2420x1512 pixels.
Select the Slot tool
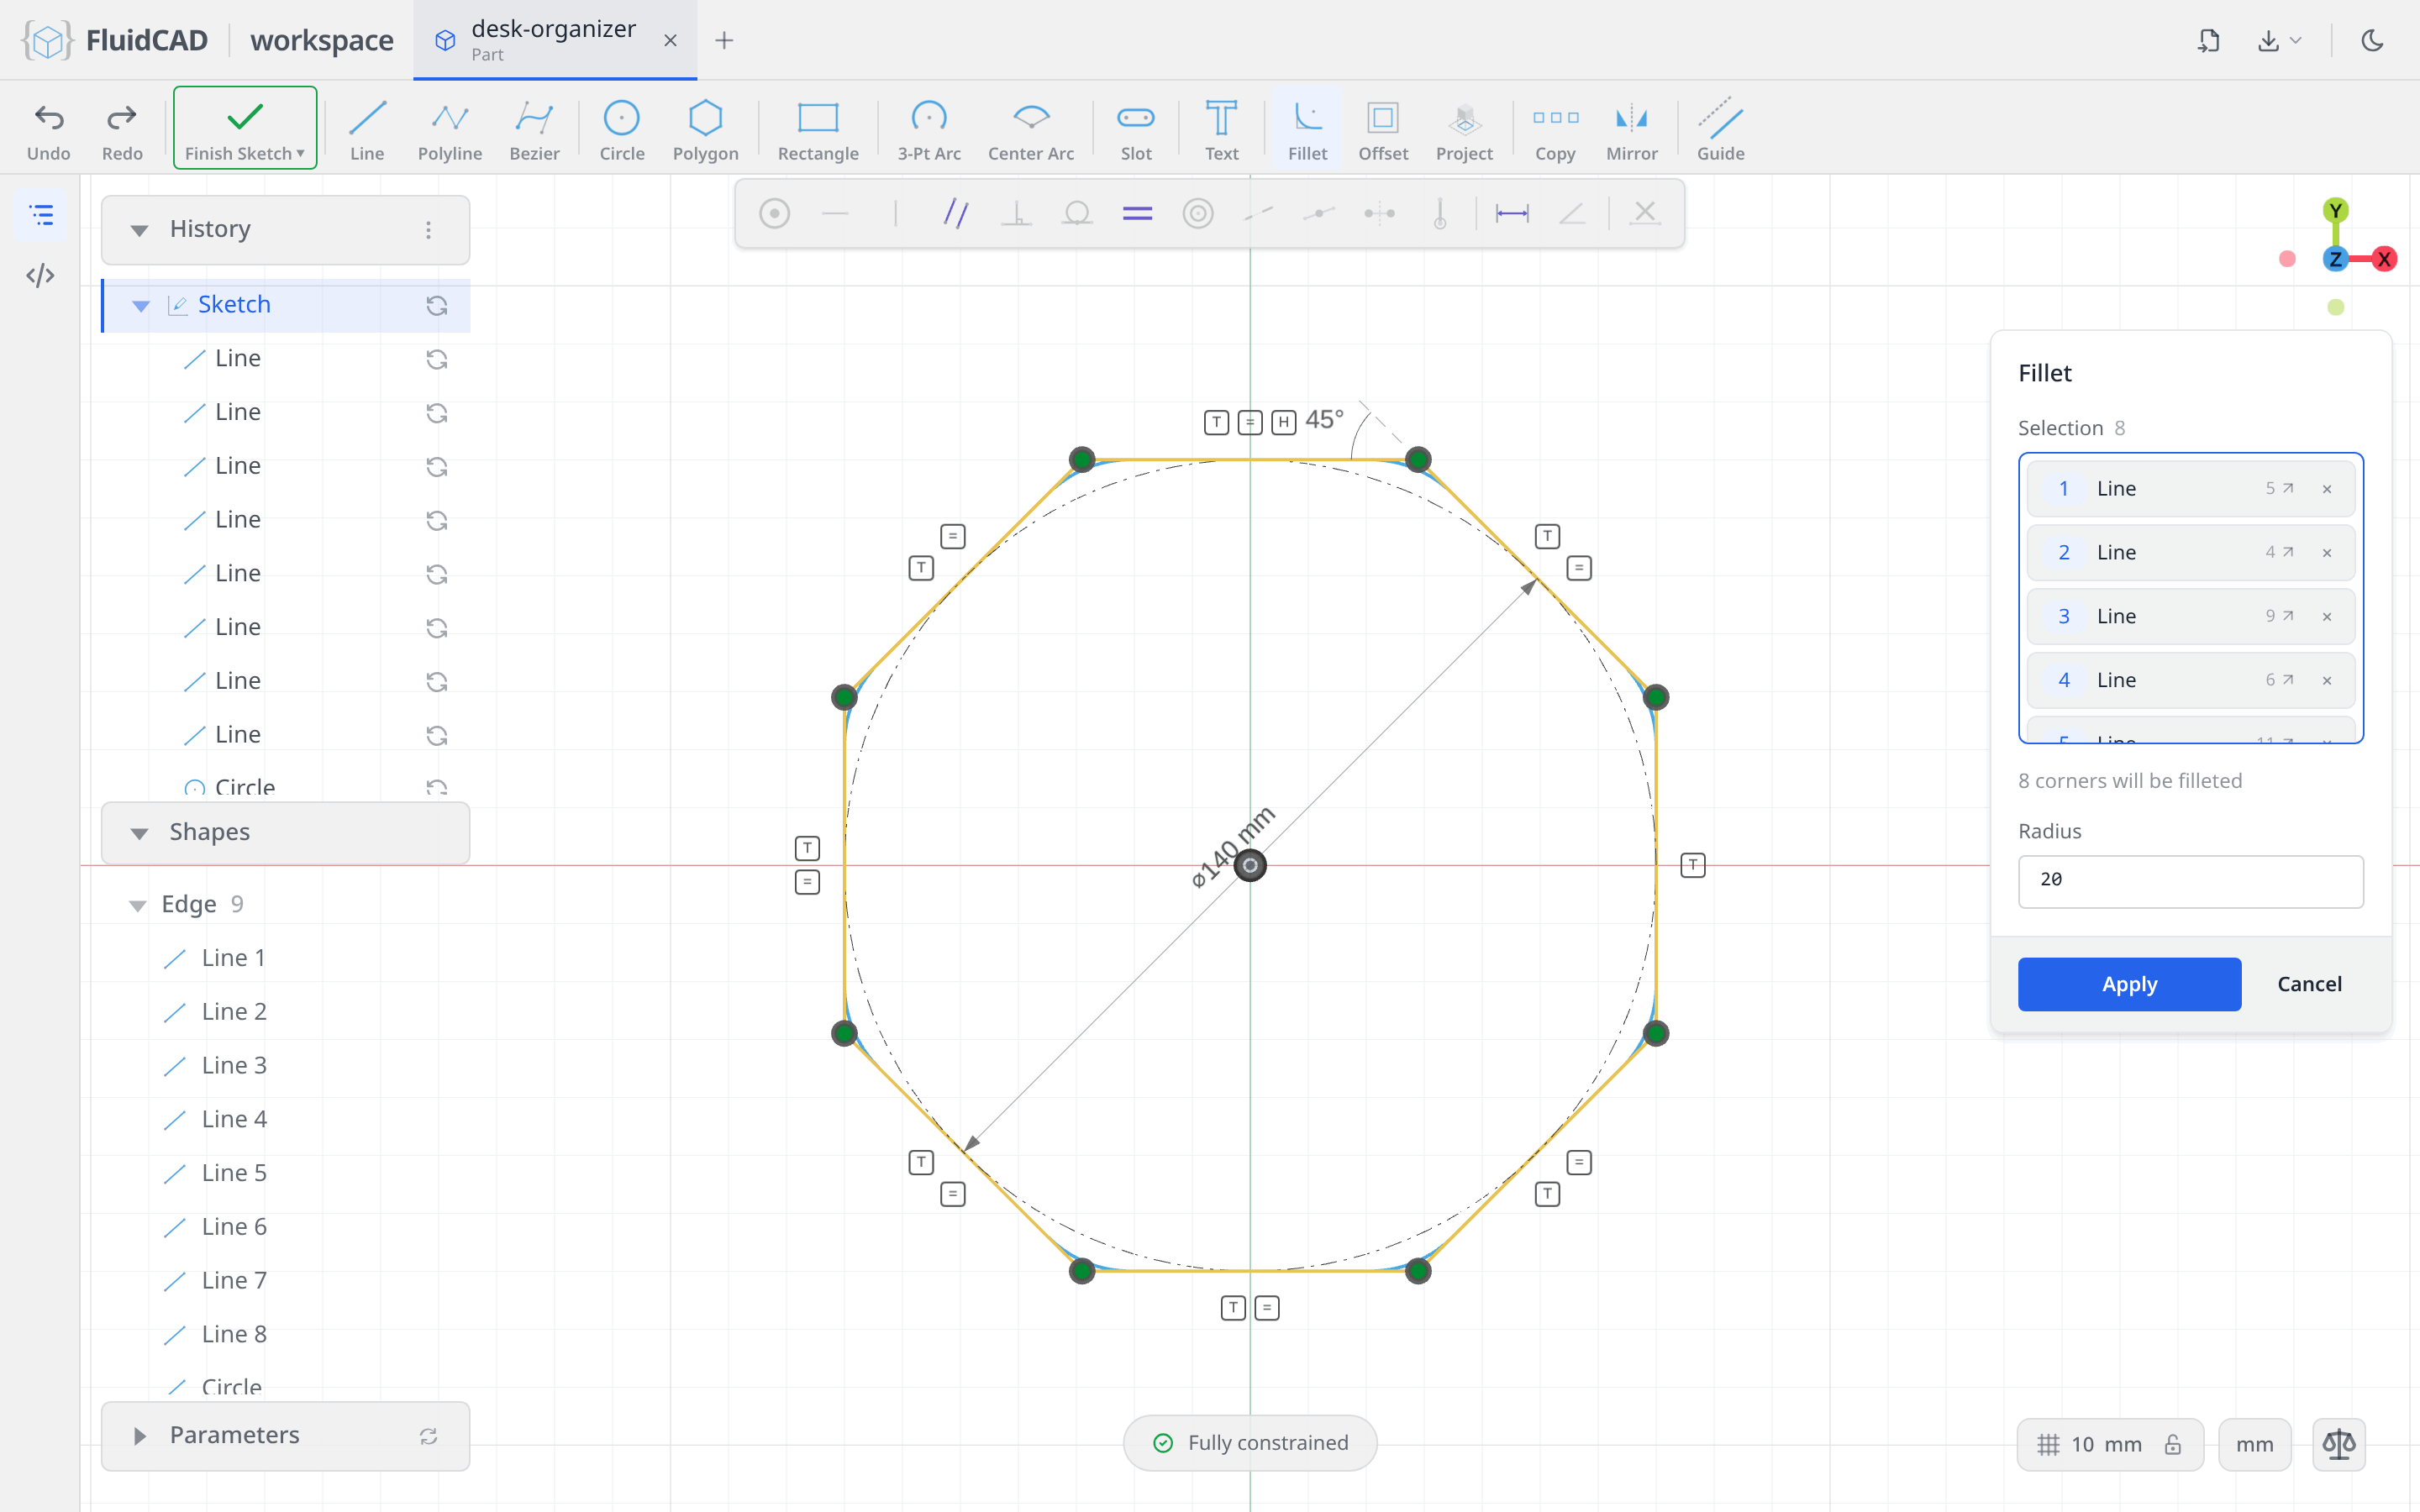tap(1135, 130)
